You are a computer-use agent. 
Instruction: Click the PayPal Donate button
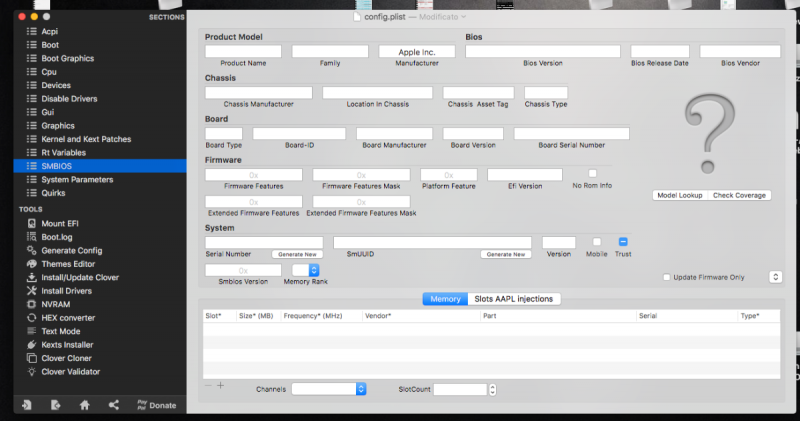[157, 405]
